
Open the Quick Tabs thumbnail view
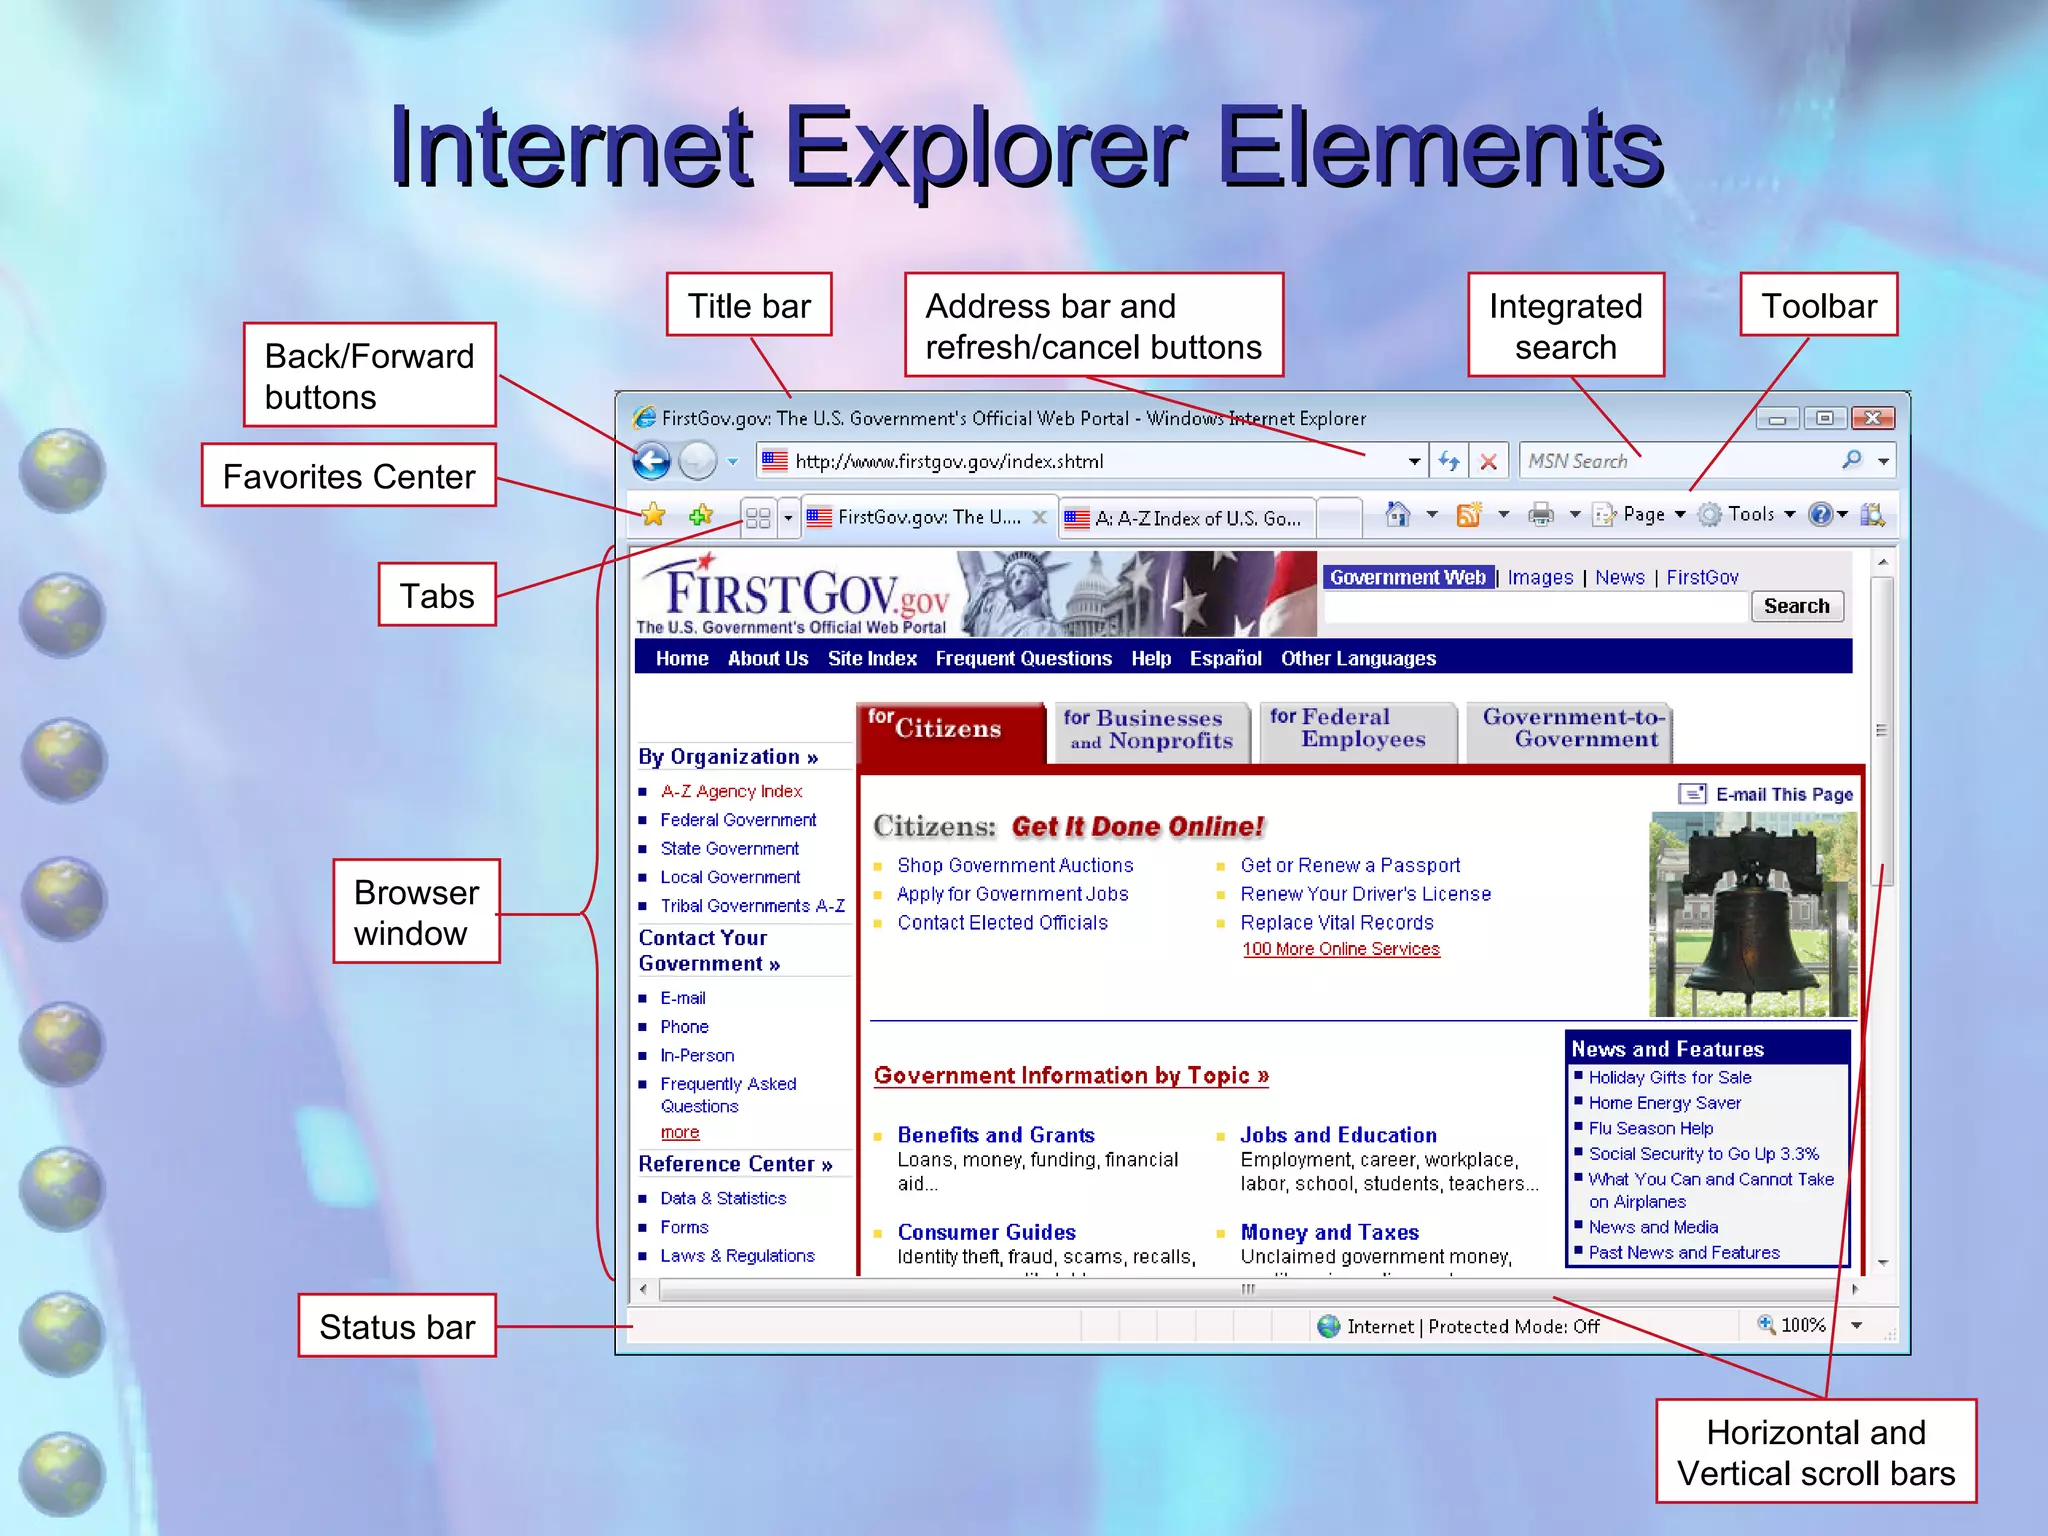(x=758, y=517)
